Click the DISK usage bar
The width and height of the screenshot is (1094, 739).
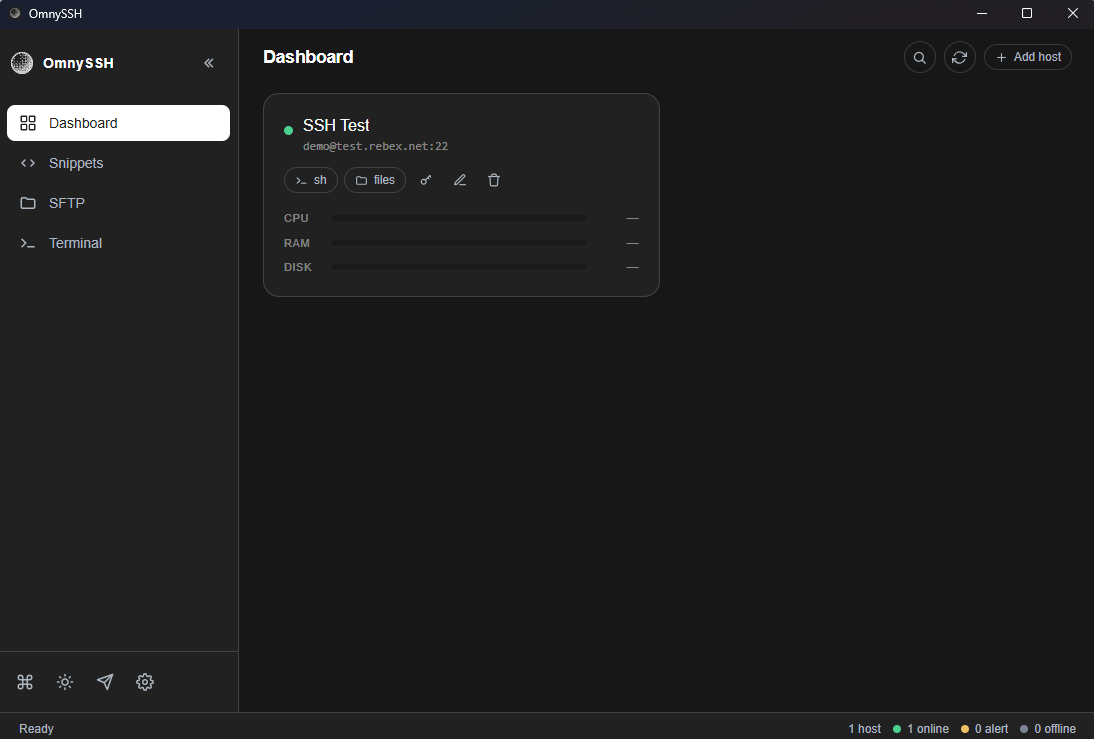click(459, 267)
